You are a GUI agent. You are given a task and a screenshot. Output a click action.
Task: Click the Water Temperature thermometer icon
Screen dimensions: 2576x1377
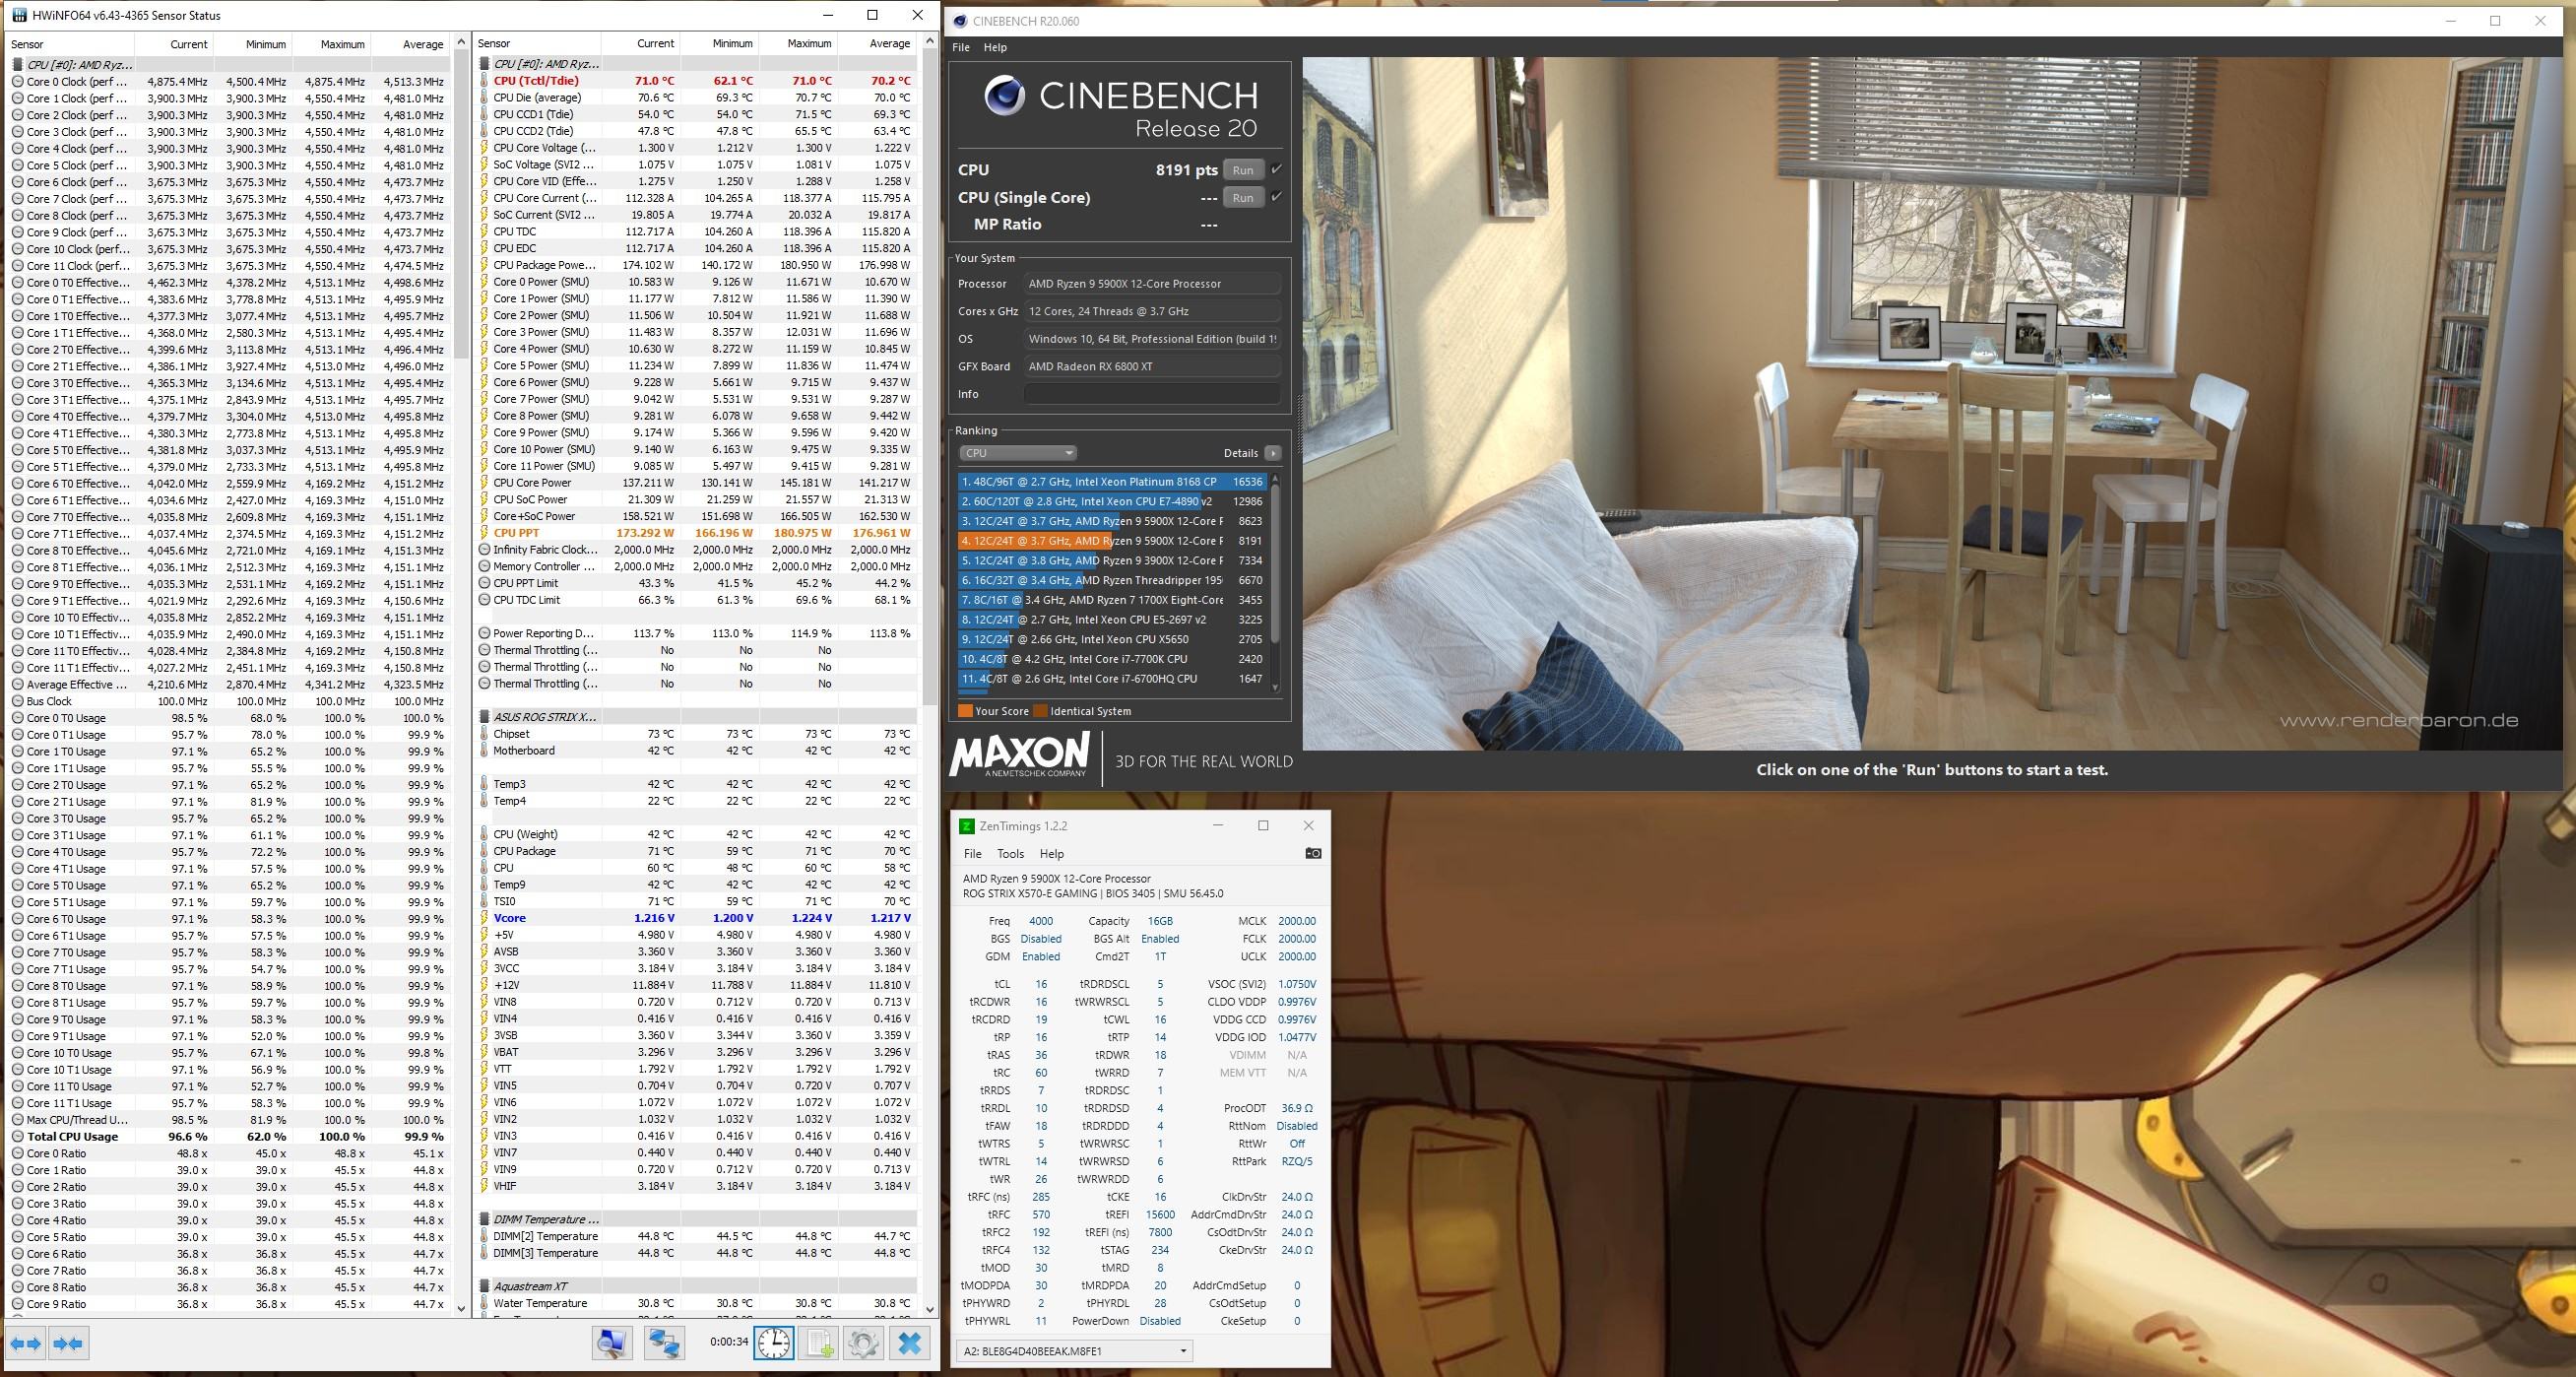[484, 1303]
